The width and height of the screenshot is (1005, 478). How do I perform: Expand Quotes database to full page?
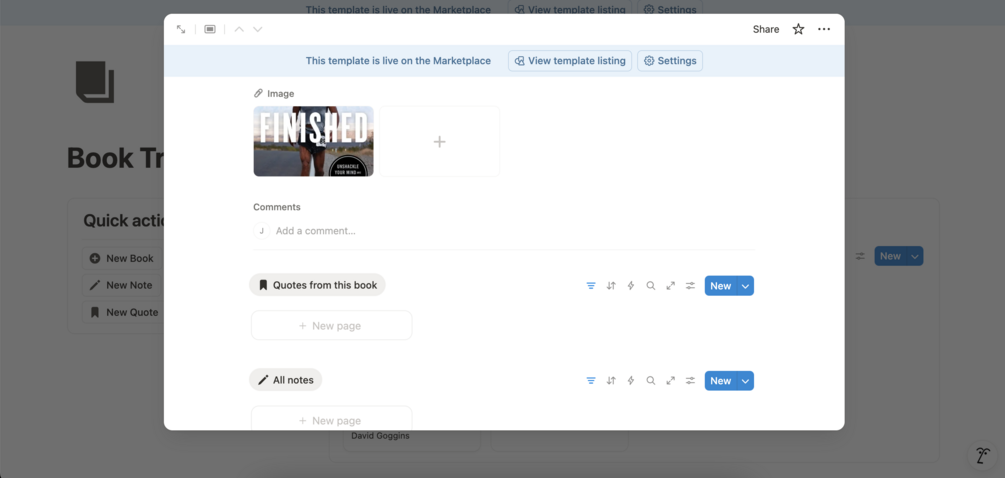point(670,286)
